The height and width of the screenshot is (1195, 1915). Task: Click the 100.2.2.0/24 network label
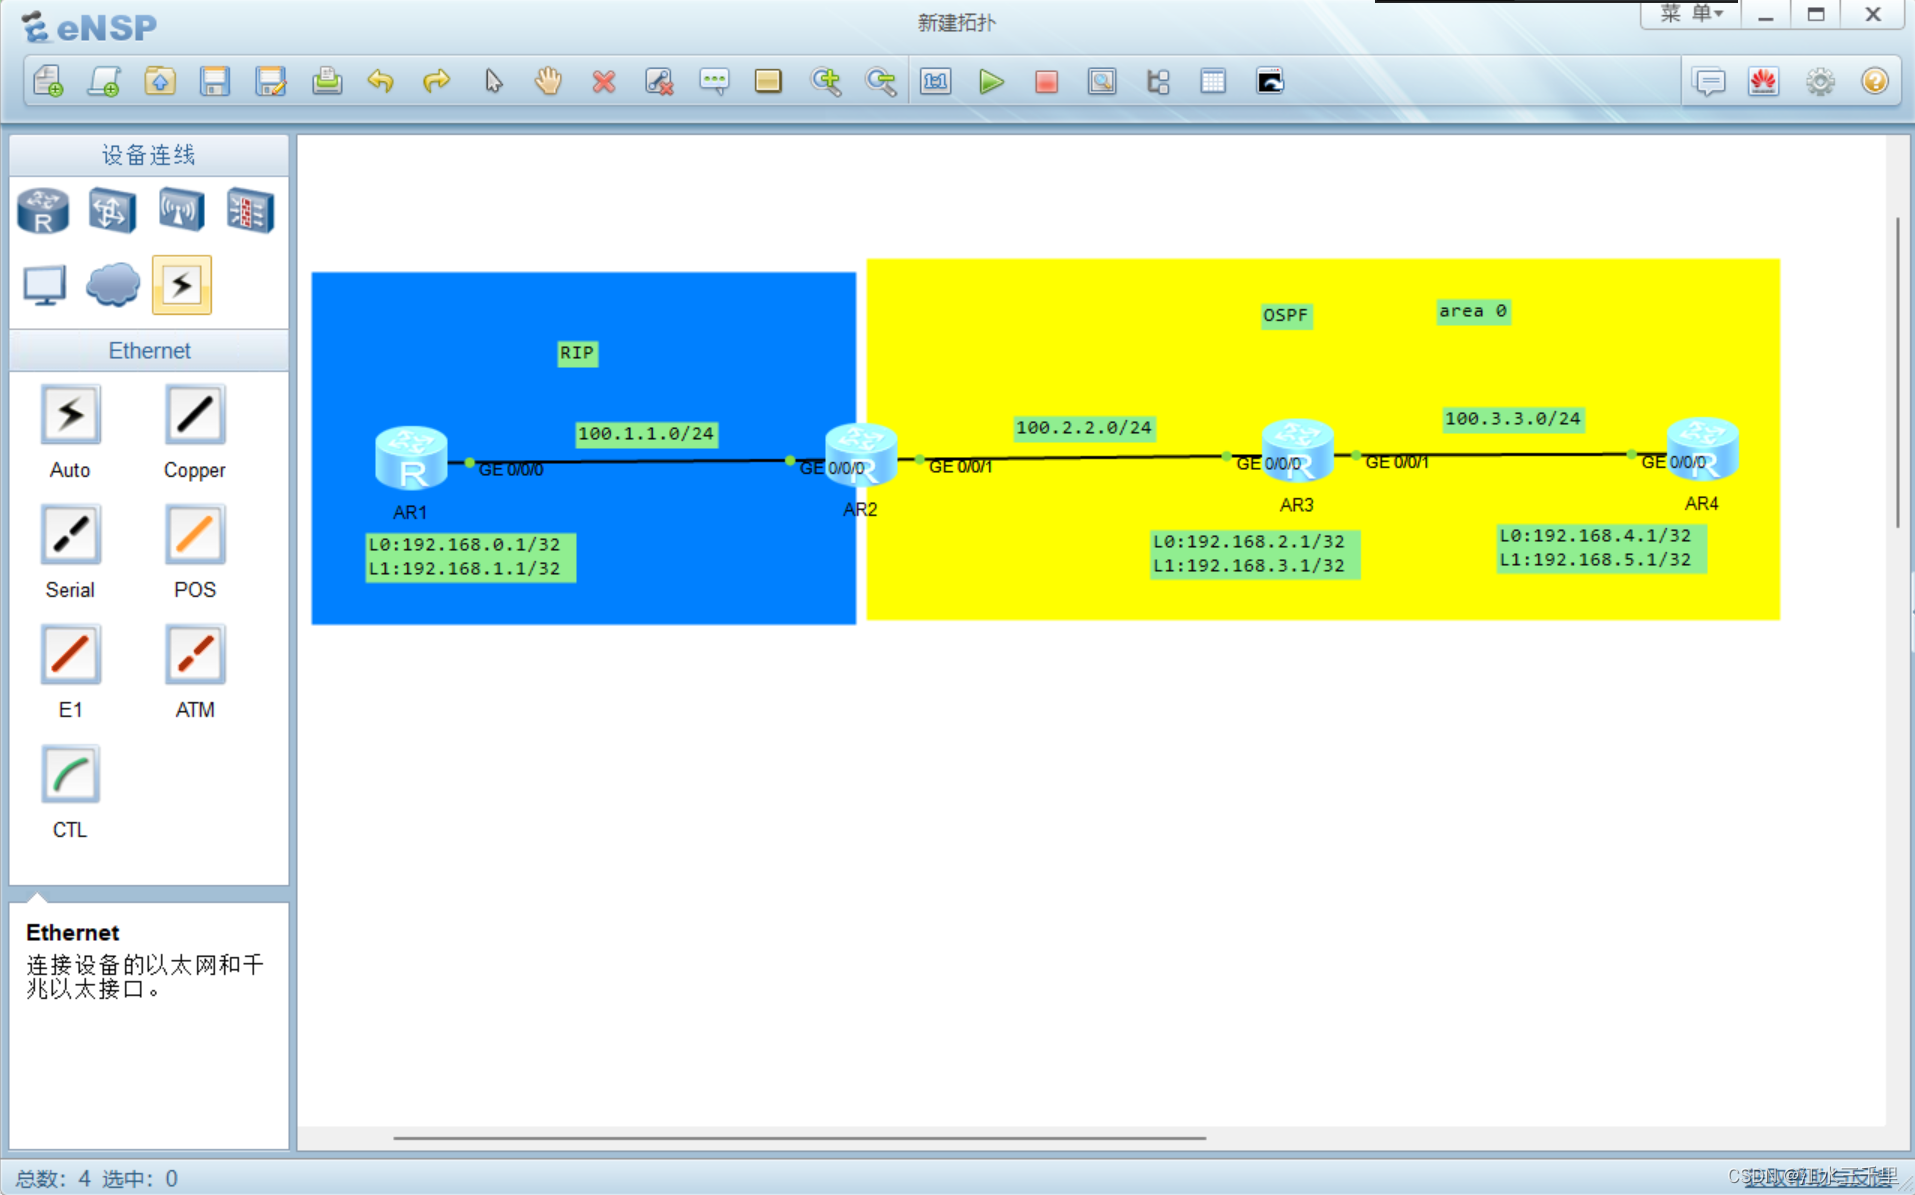click(1084, 428)
